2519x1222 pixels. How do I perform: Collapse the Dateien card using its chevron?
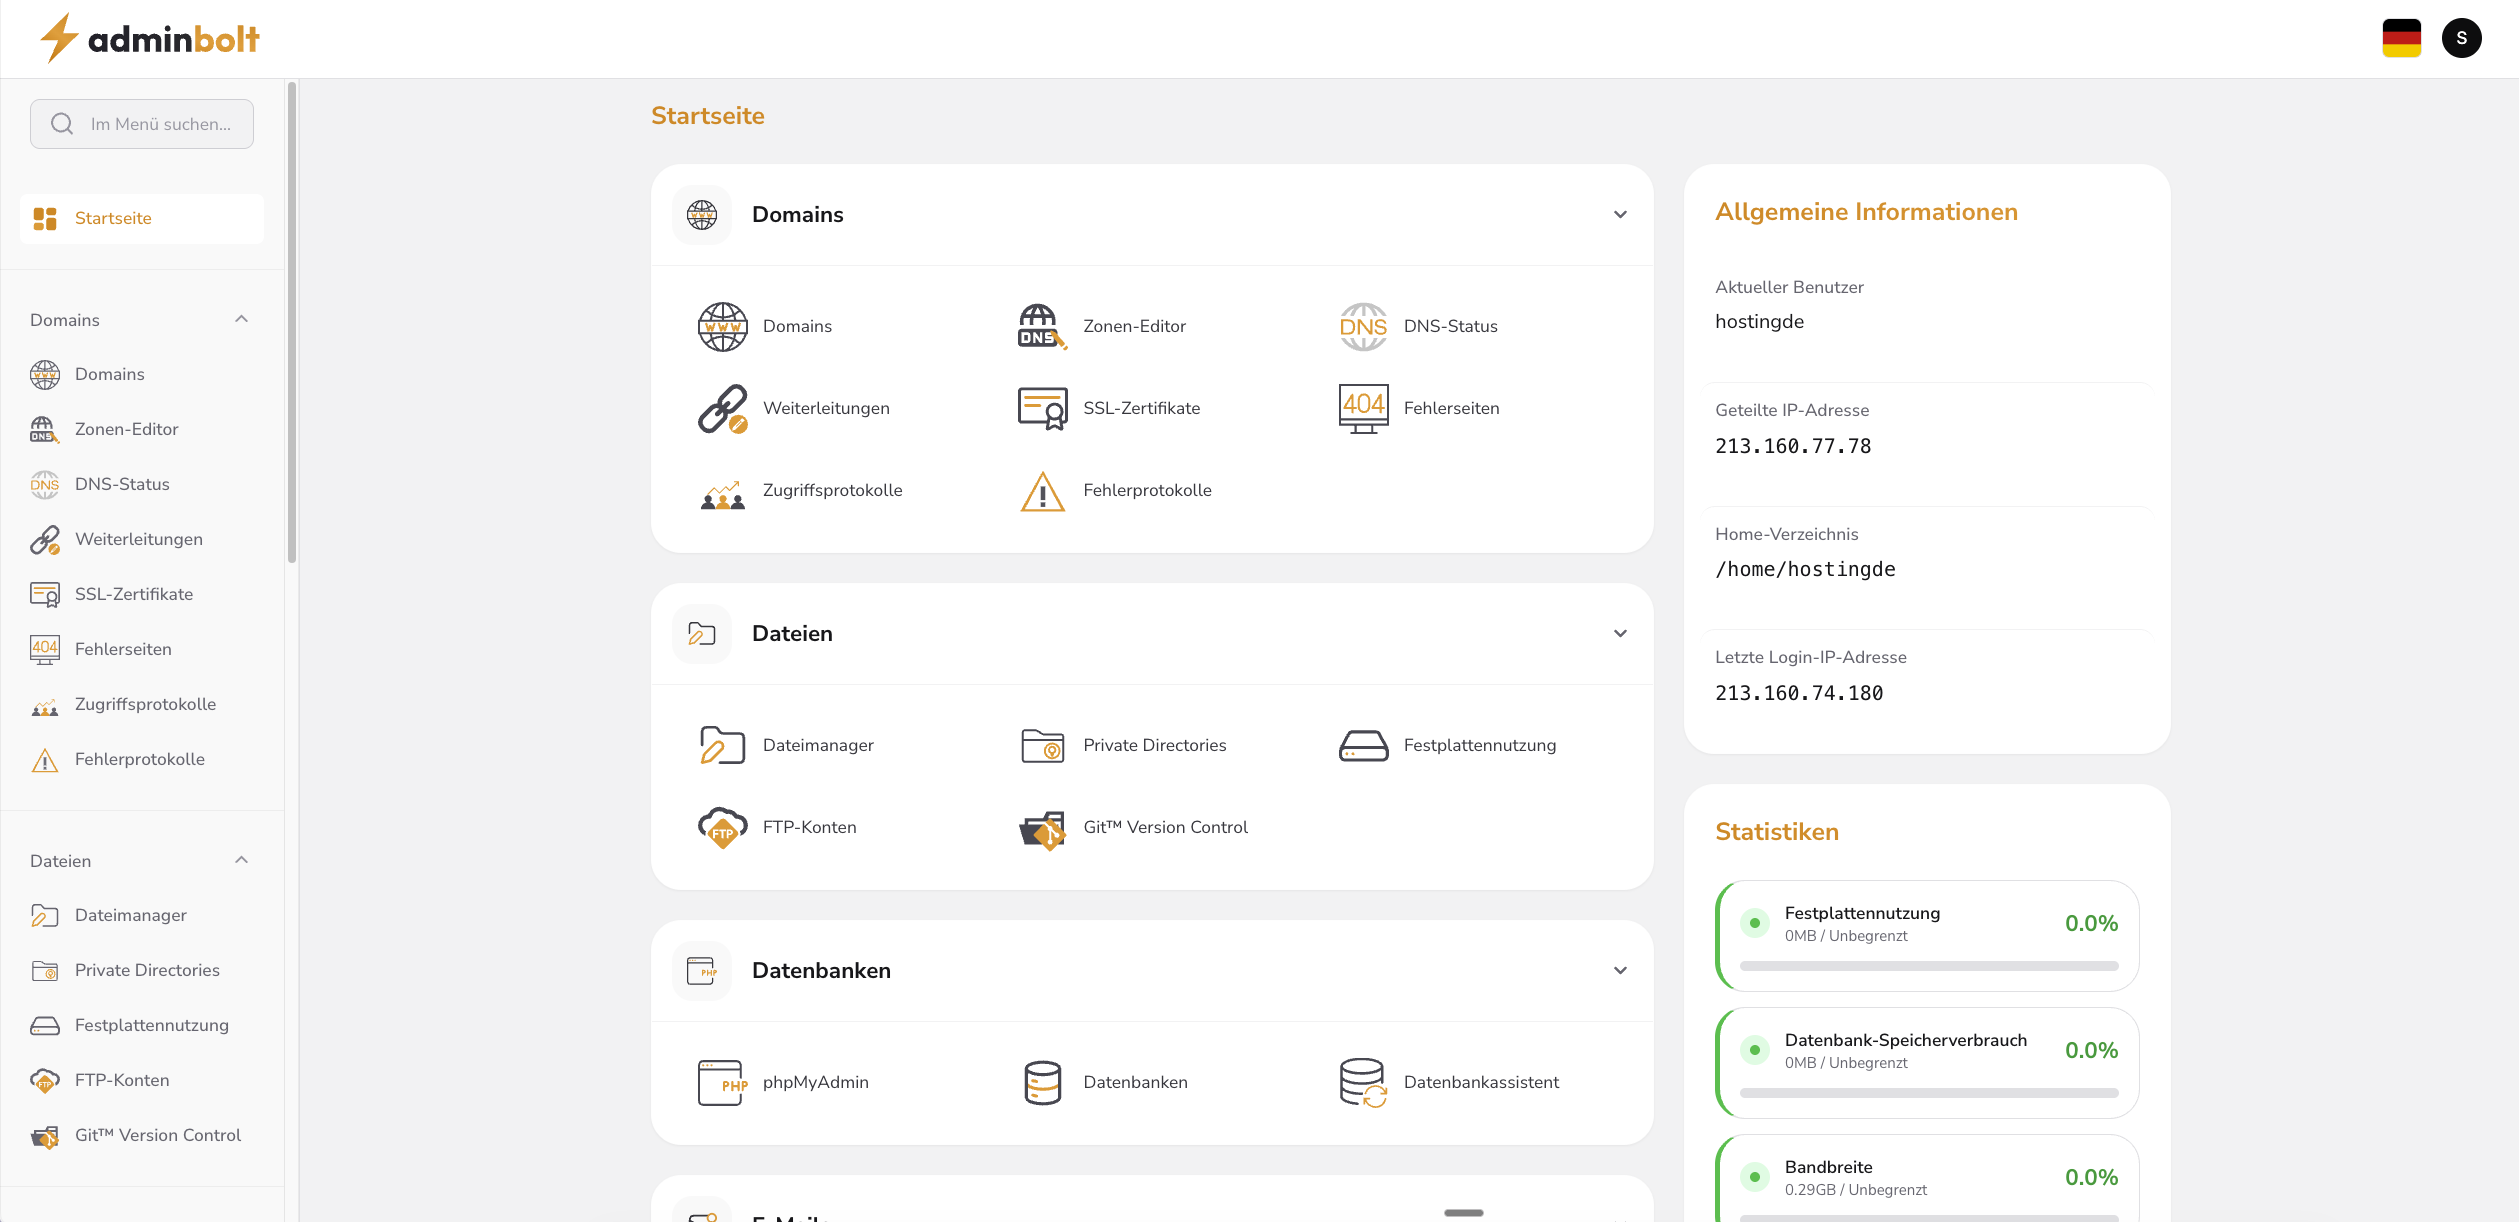[x=1620, y=634]
